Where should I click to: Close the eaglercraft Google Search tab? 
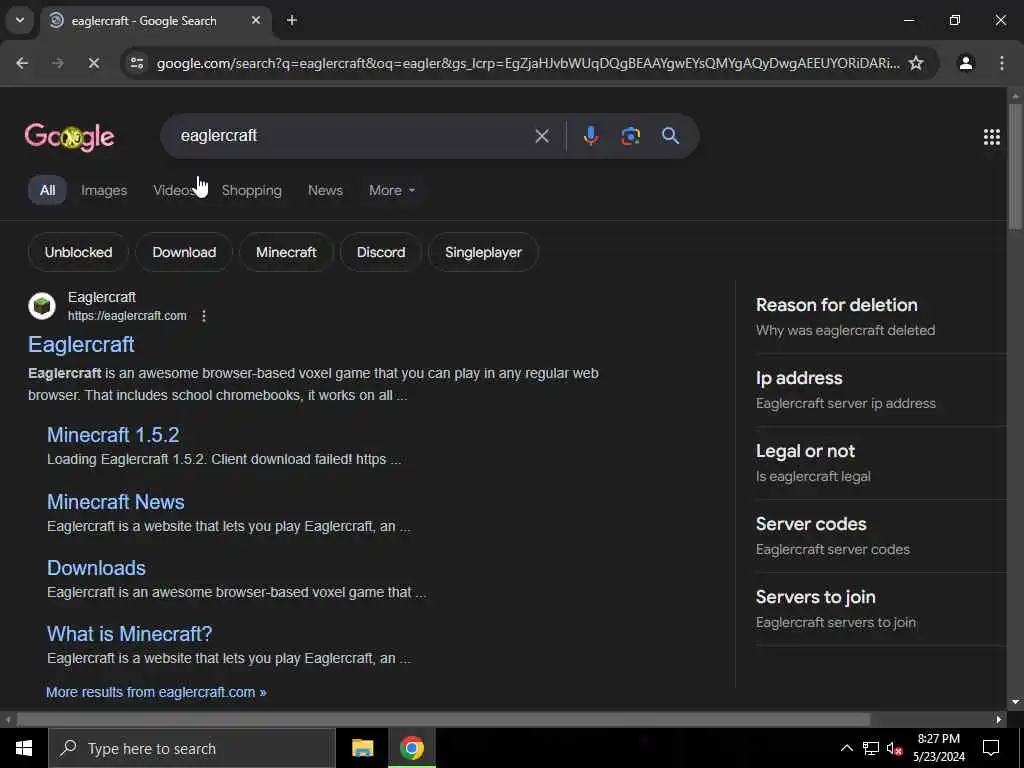pyautogui.click(x=256, y=20)
